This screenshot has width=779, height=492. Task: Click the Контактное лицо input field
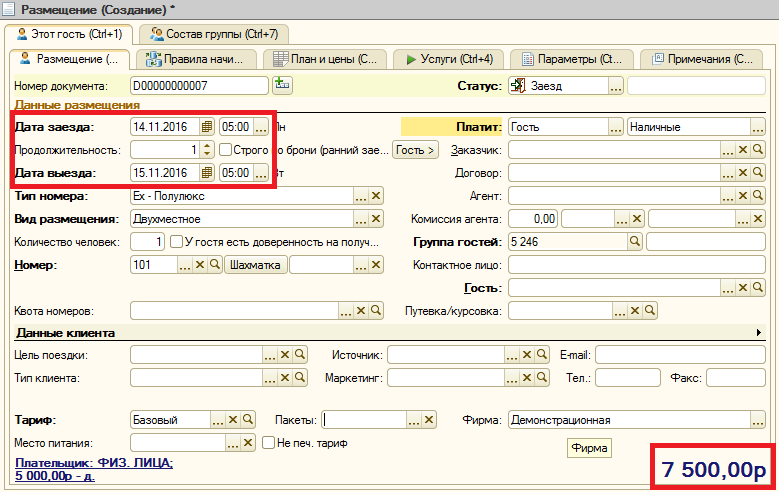[636, 264]
